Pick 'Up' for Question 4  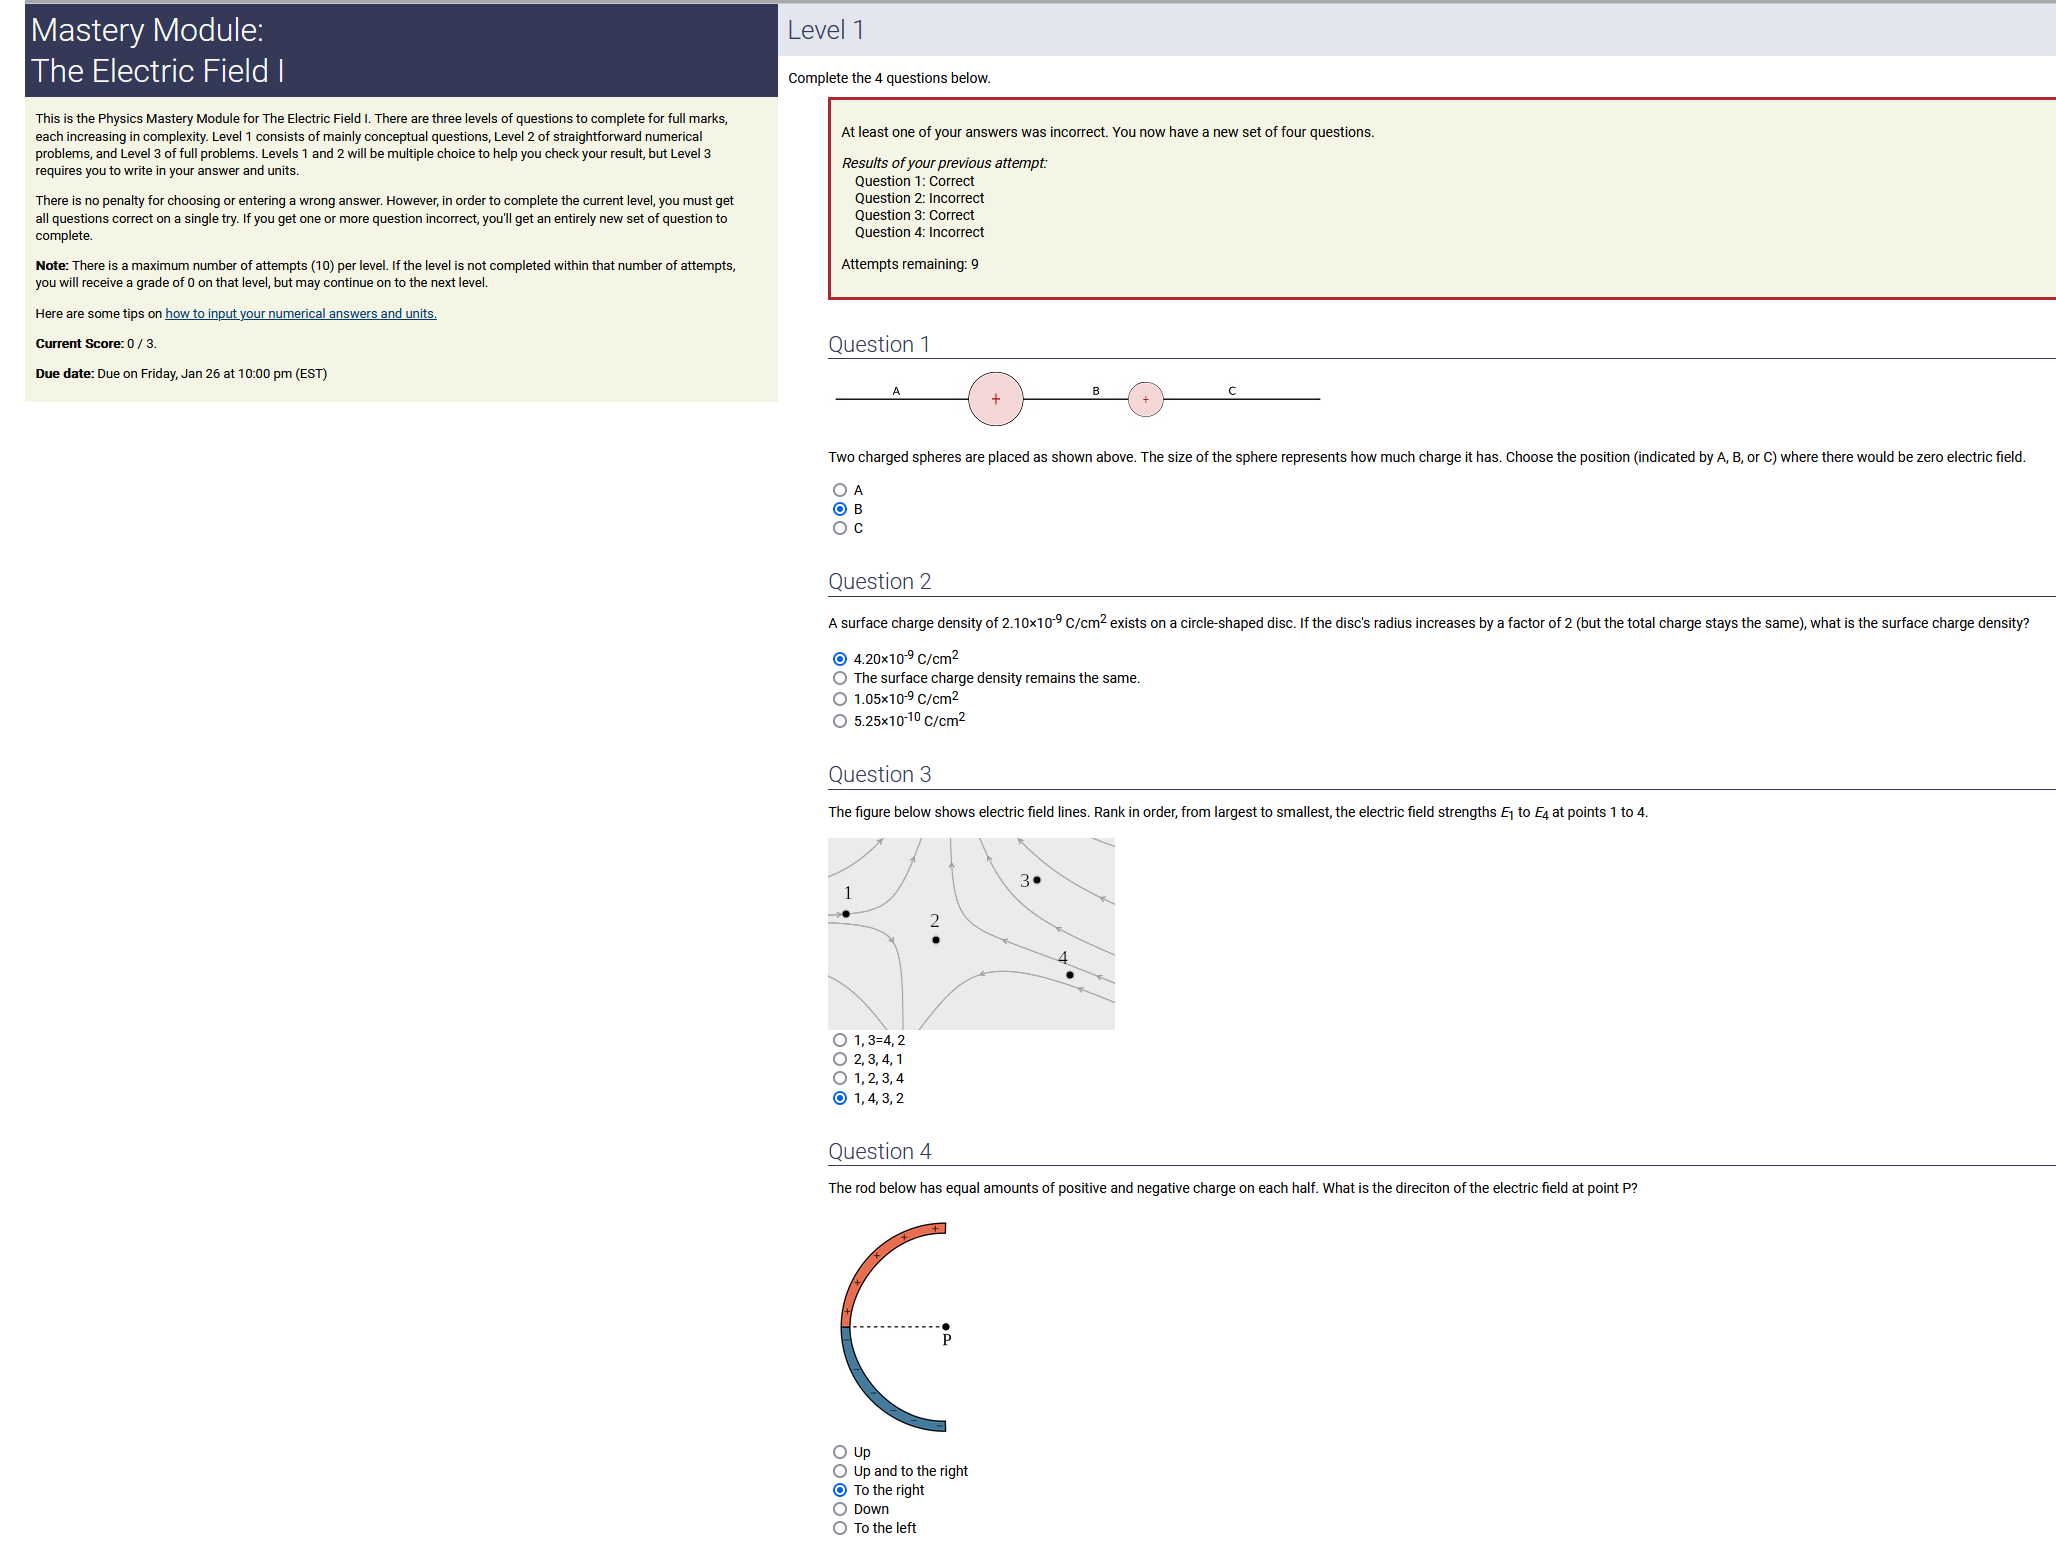pyautogui.click(x=840, y=1452)
